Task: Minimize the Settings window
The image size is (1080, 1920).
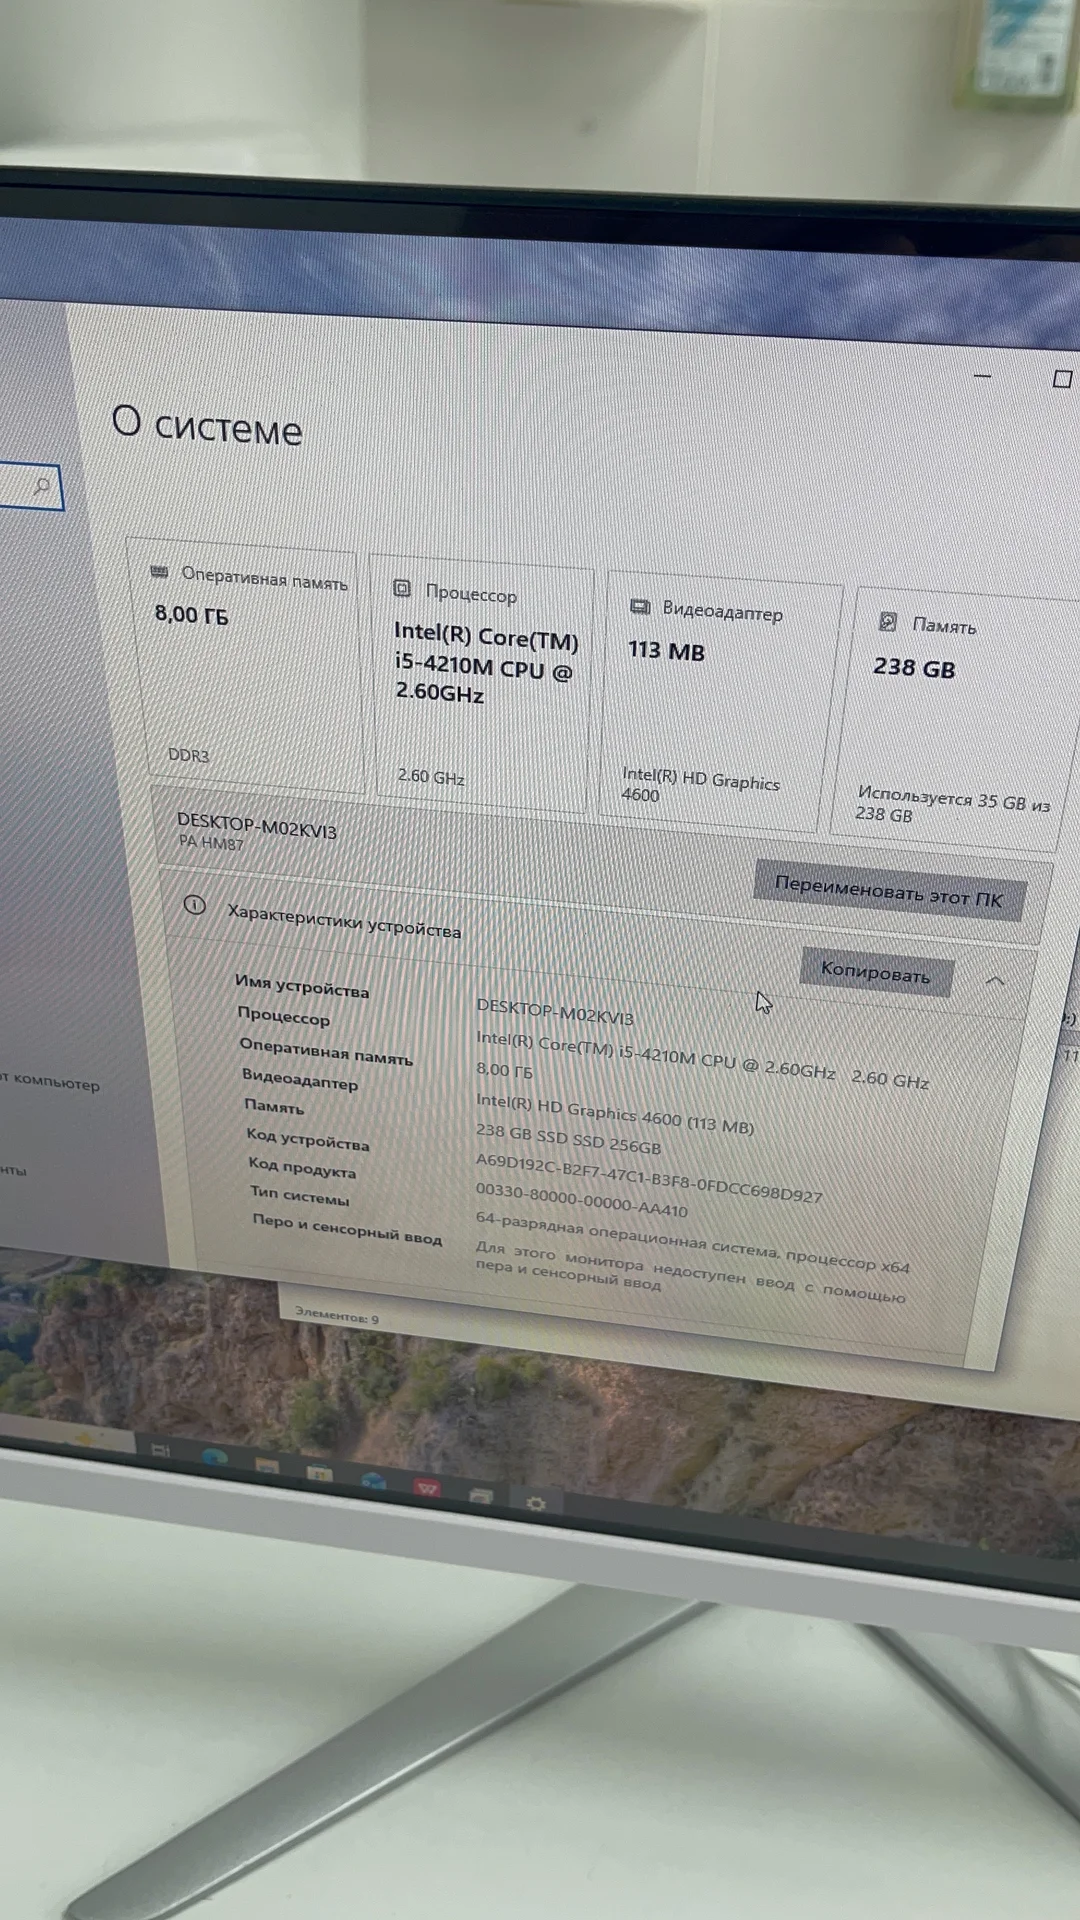Action: pyautogui.click(x=982, y=376)
